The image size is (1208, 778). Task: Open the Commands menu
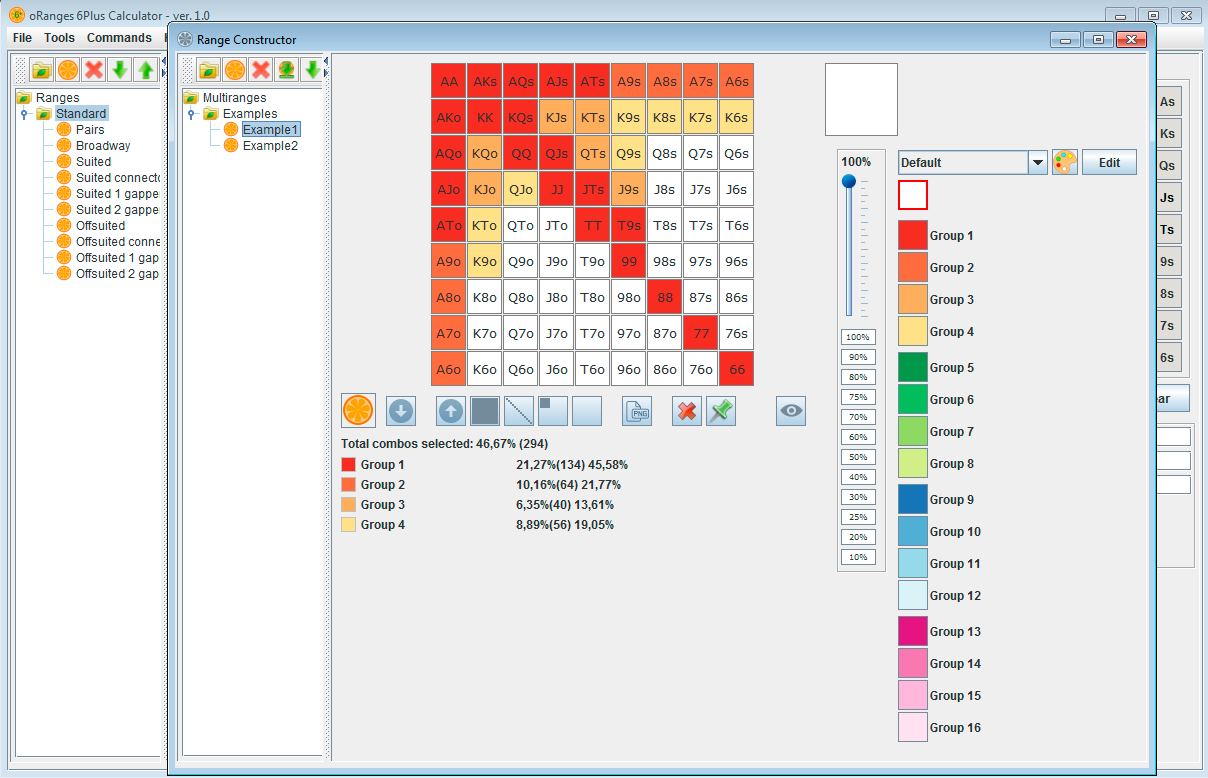pos(119,37)
